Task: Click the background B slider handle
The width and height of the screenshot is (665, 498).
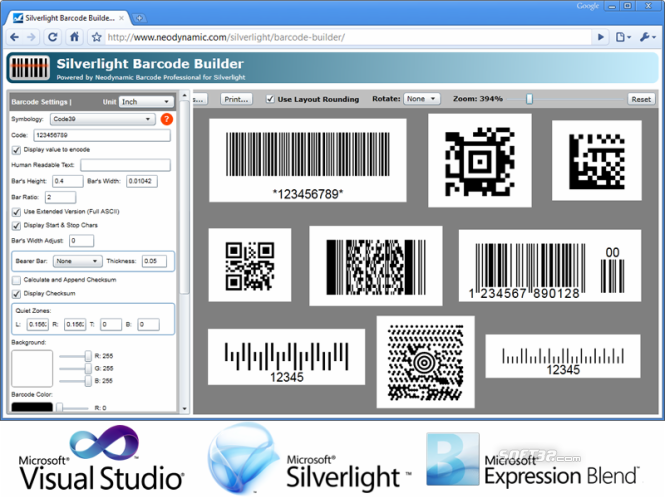Action: [88, 381]
